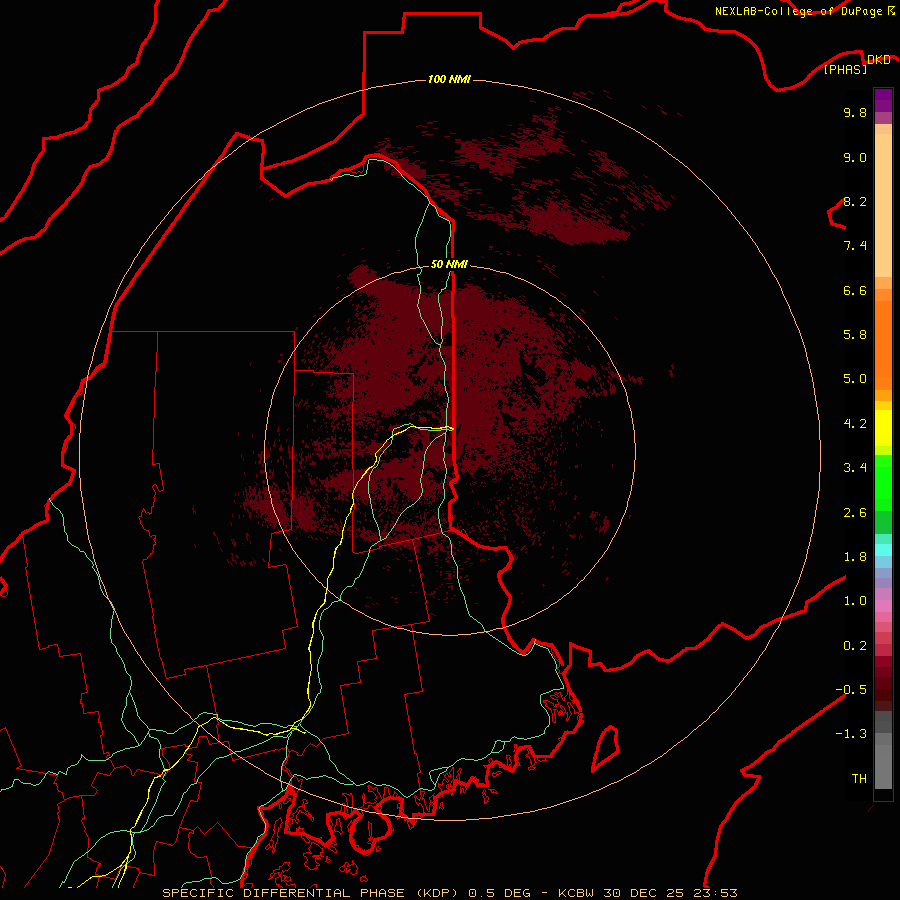Click the 3.4 color scale value
This screenshot has height=900, width=900.
click(855, 467)
